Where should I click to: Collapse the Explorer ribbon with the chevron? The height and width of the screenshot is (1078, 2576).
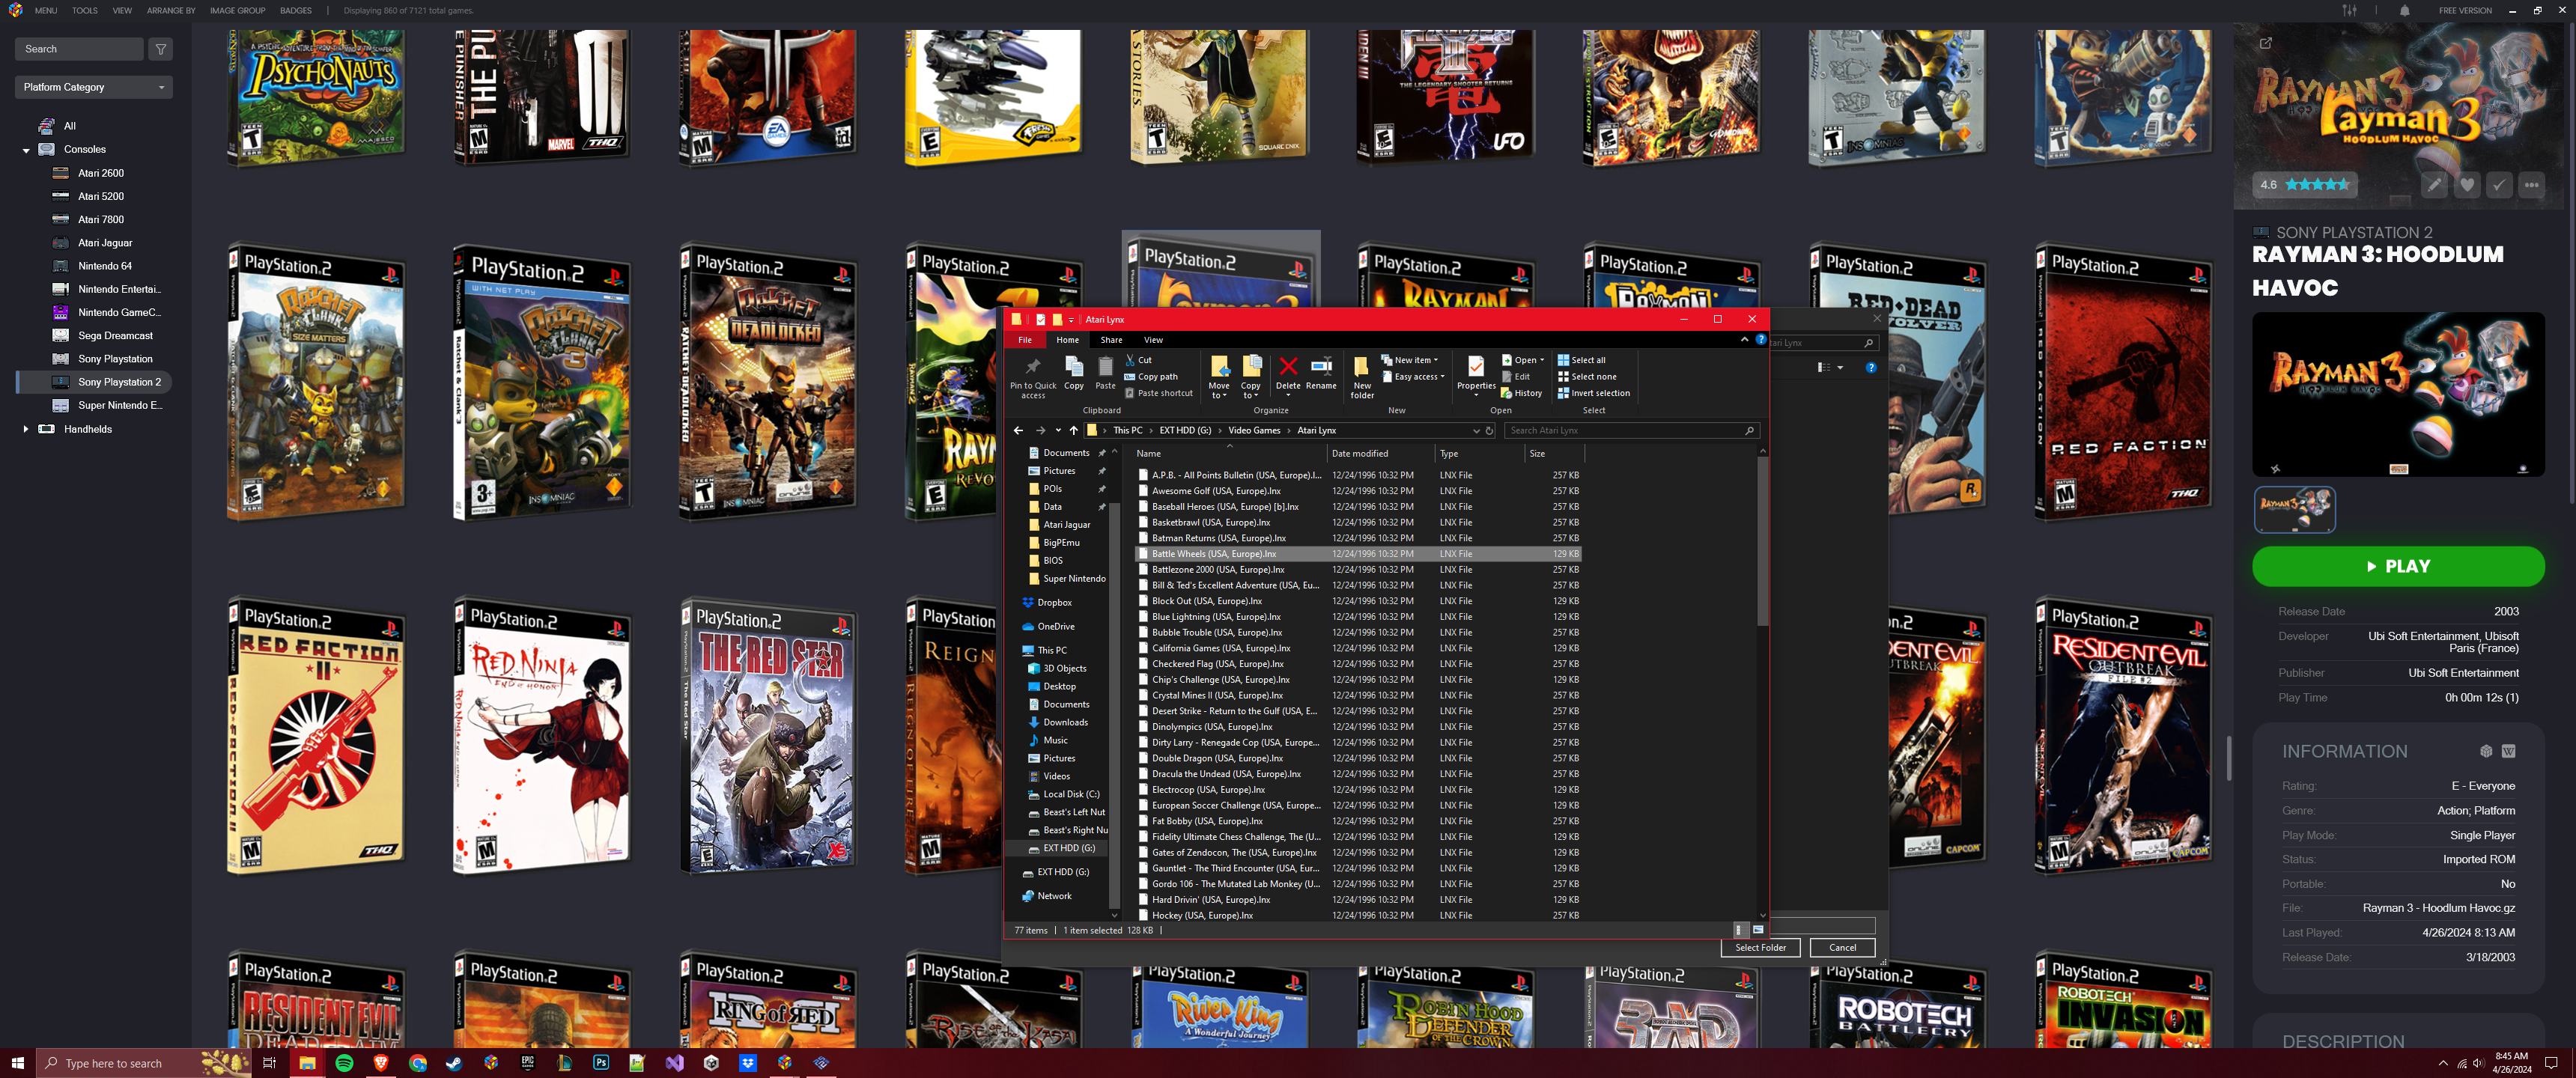point(1745,340)
